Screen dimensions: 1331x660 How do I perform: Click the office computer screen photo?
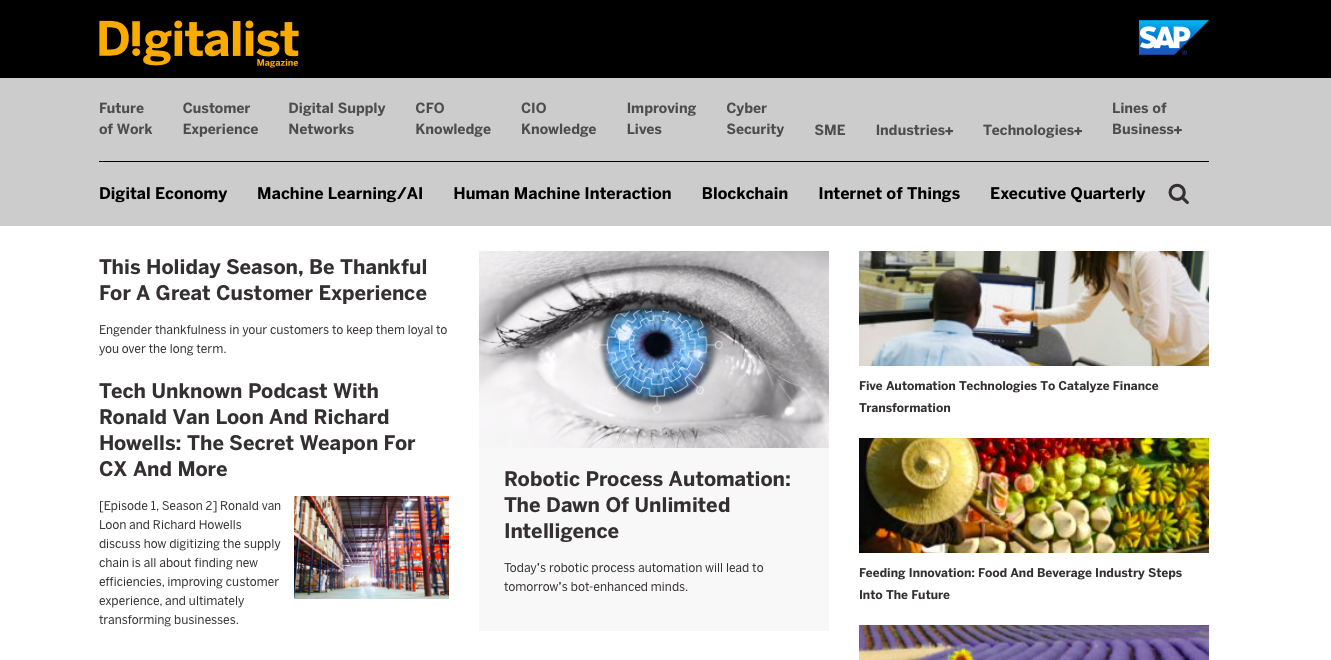coord(1034,308)
